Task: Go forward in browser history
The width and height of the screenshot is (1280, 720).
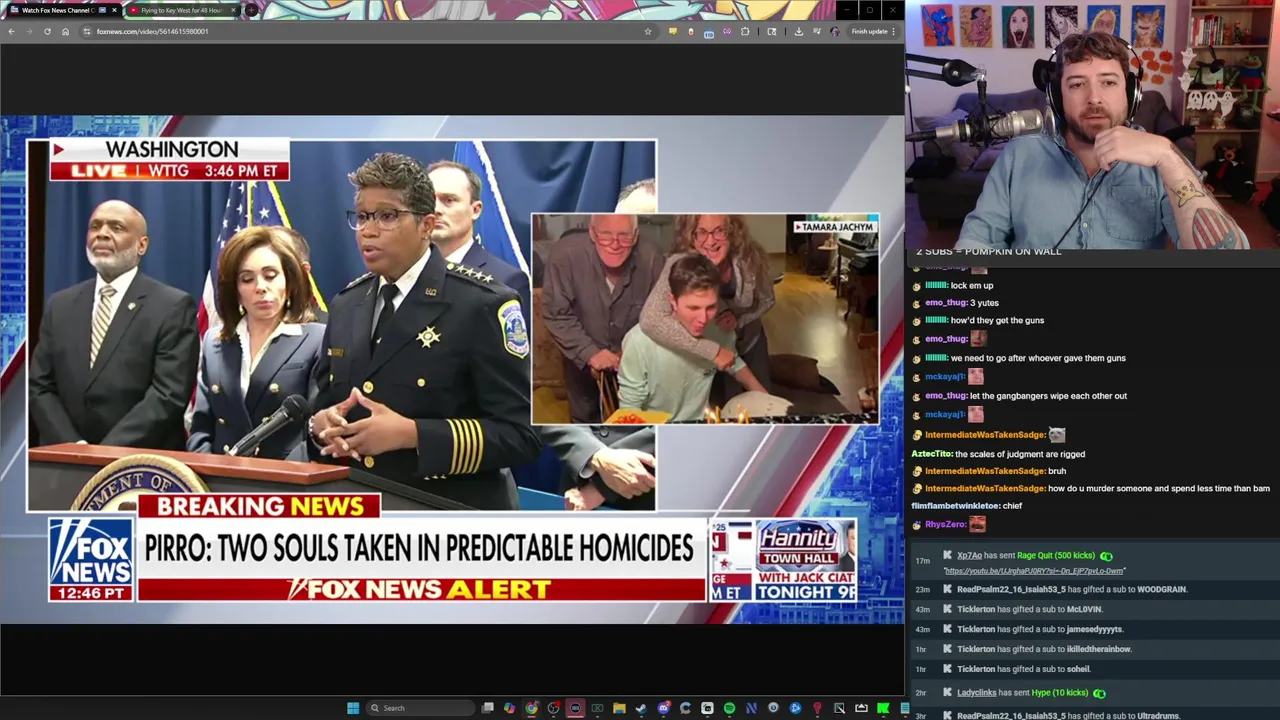Action: pos(29,31)
